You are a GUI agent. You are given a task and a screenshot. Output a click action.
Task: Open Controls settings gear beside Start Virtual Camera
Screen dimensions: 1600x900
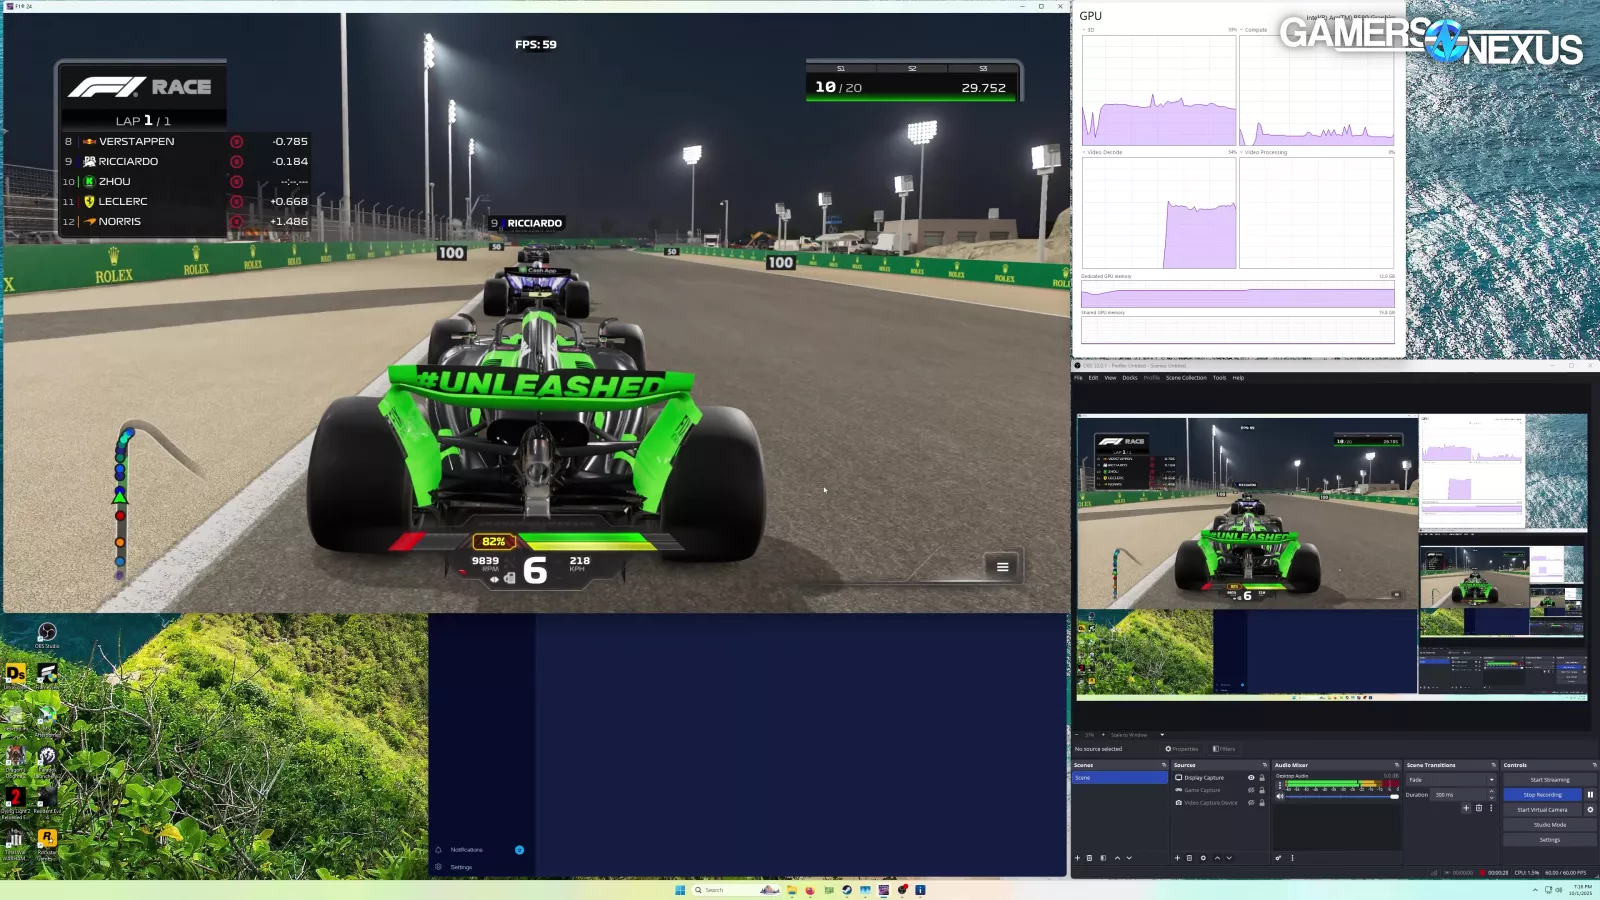pos(1590,810)
